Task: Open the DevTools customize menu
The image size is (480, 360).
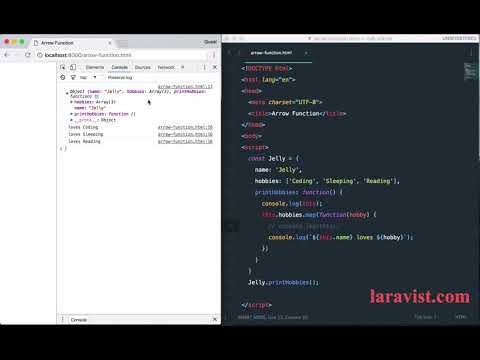Action: (x=204, y=67)
